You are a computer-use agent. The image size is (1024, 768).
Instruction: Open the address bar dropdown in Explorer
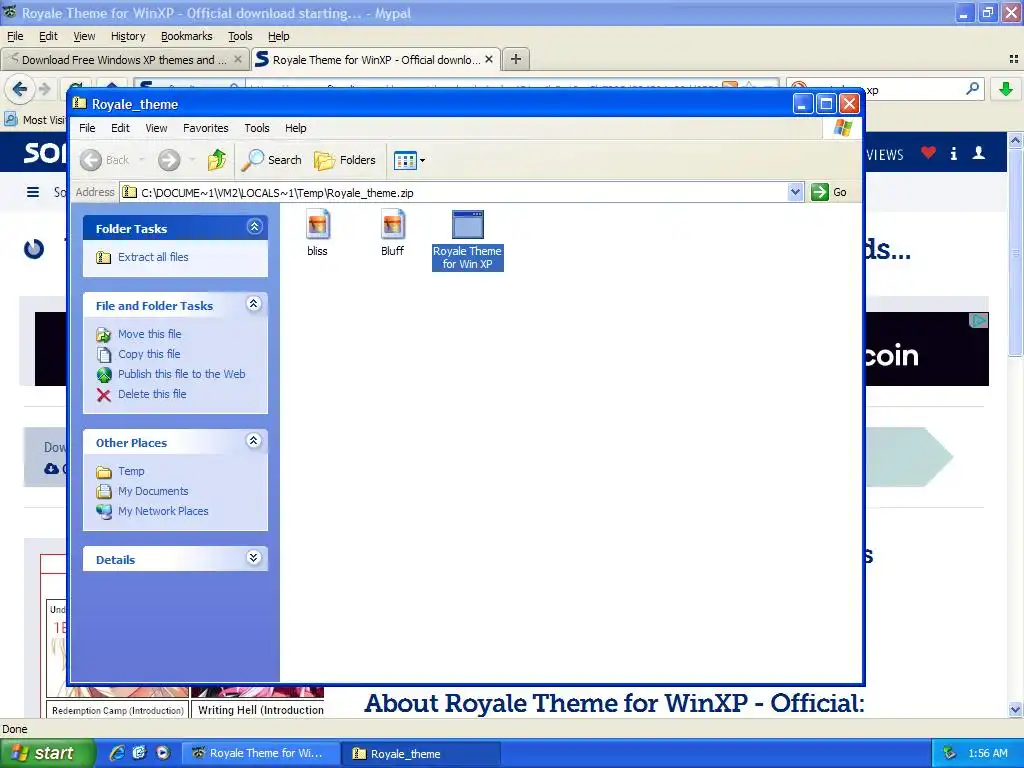(x=795, y=192)
